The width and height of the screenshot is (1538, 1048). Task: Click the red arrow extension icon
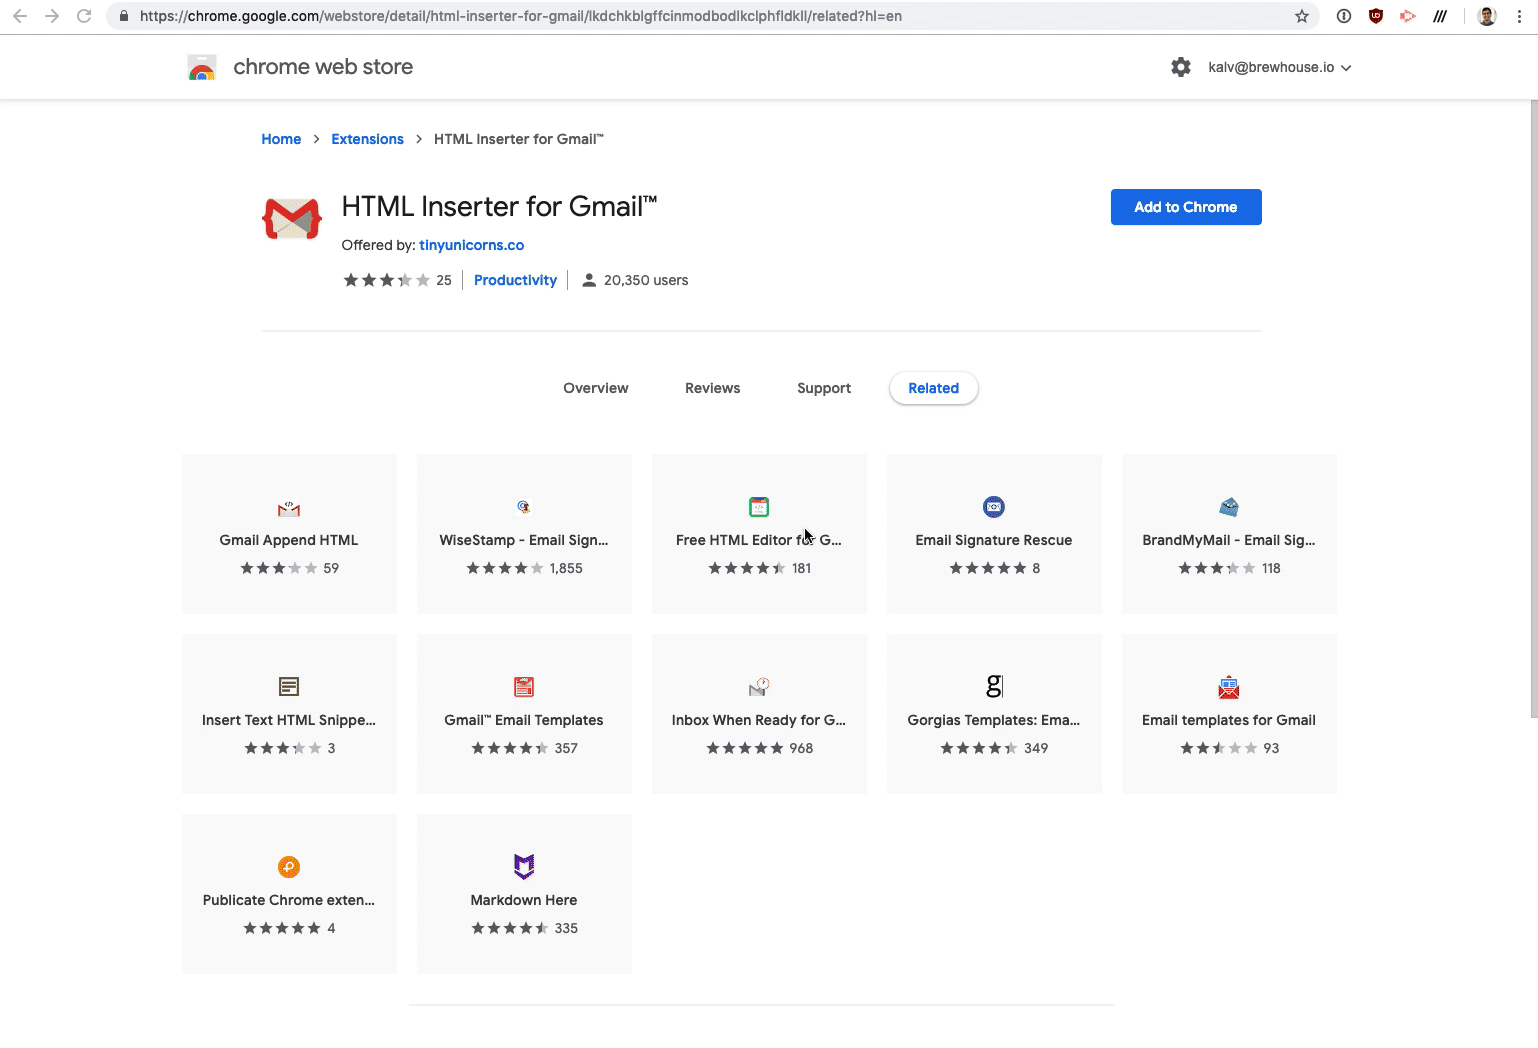coord(1408,16)
